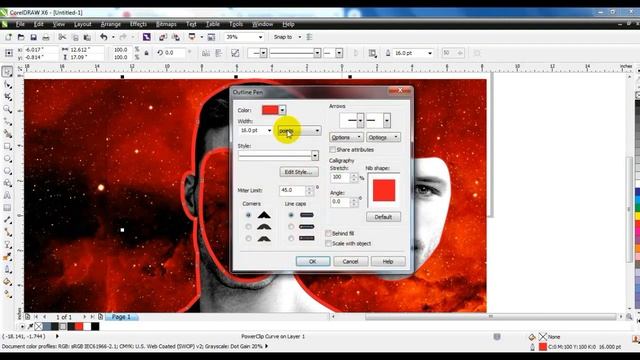The width and height of the screenshot is (640, 360).
Task: Select mitered corners radio button
Action: pyautogui.click(x=248, y=215)
